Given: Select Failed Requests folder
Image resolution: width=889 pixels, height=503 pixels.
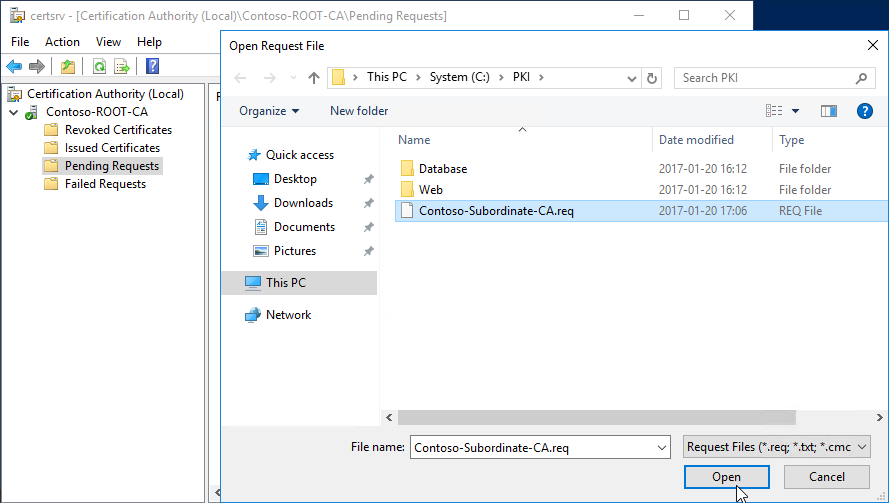Looking at the screenshot, I should [x=105, y=184].
